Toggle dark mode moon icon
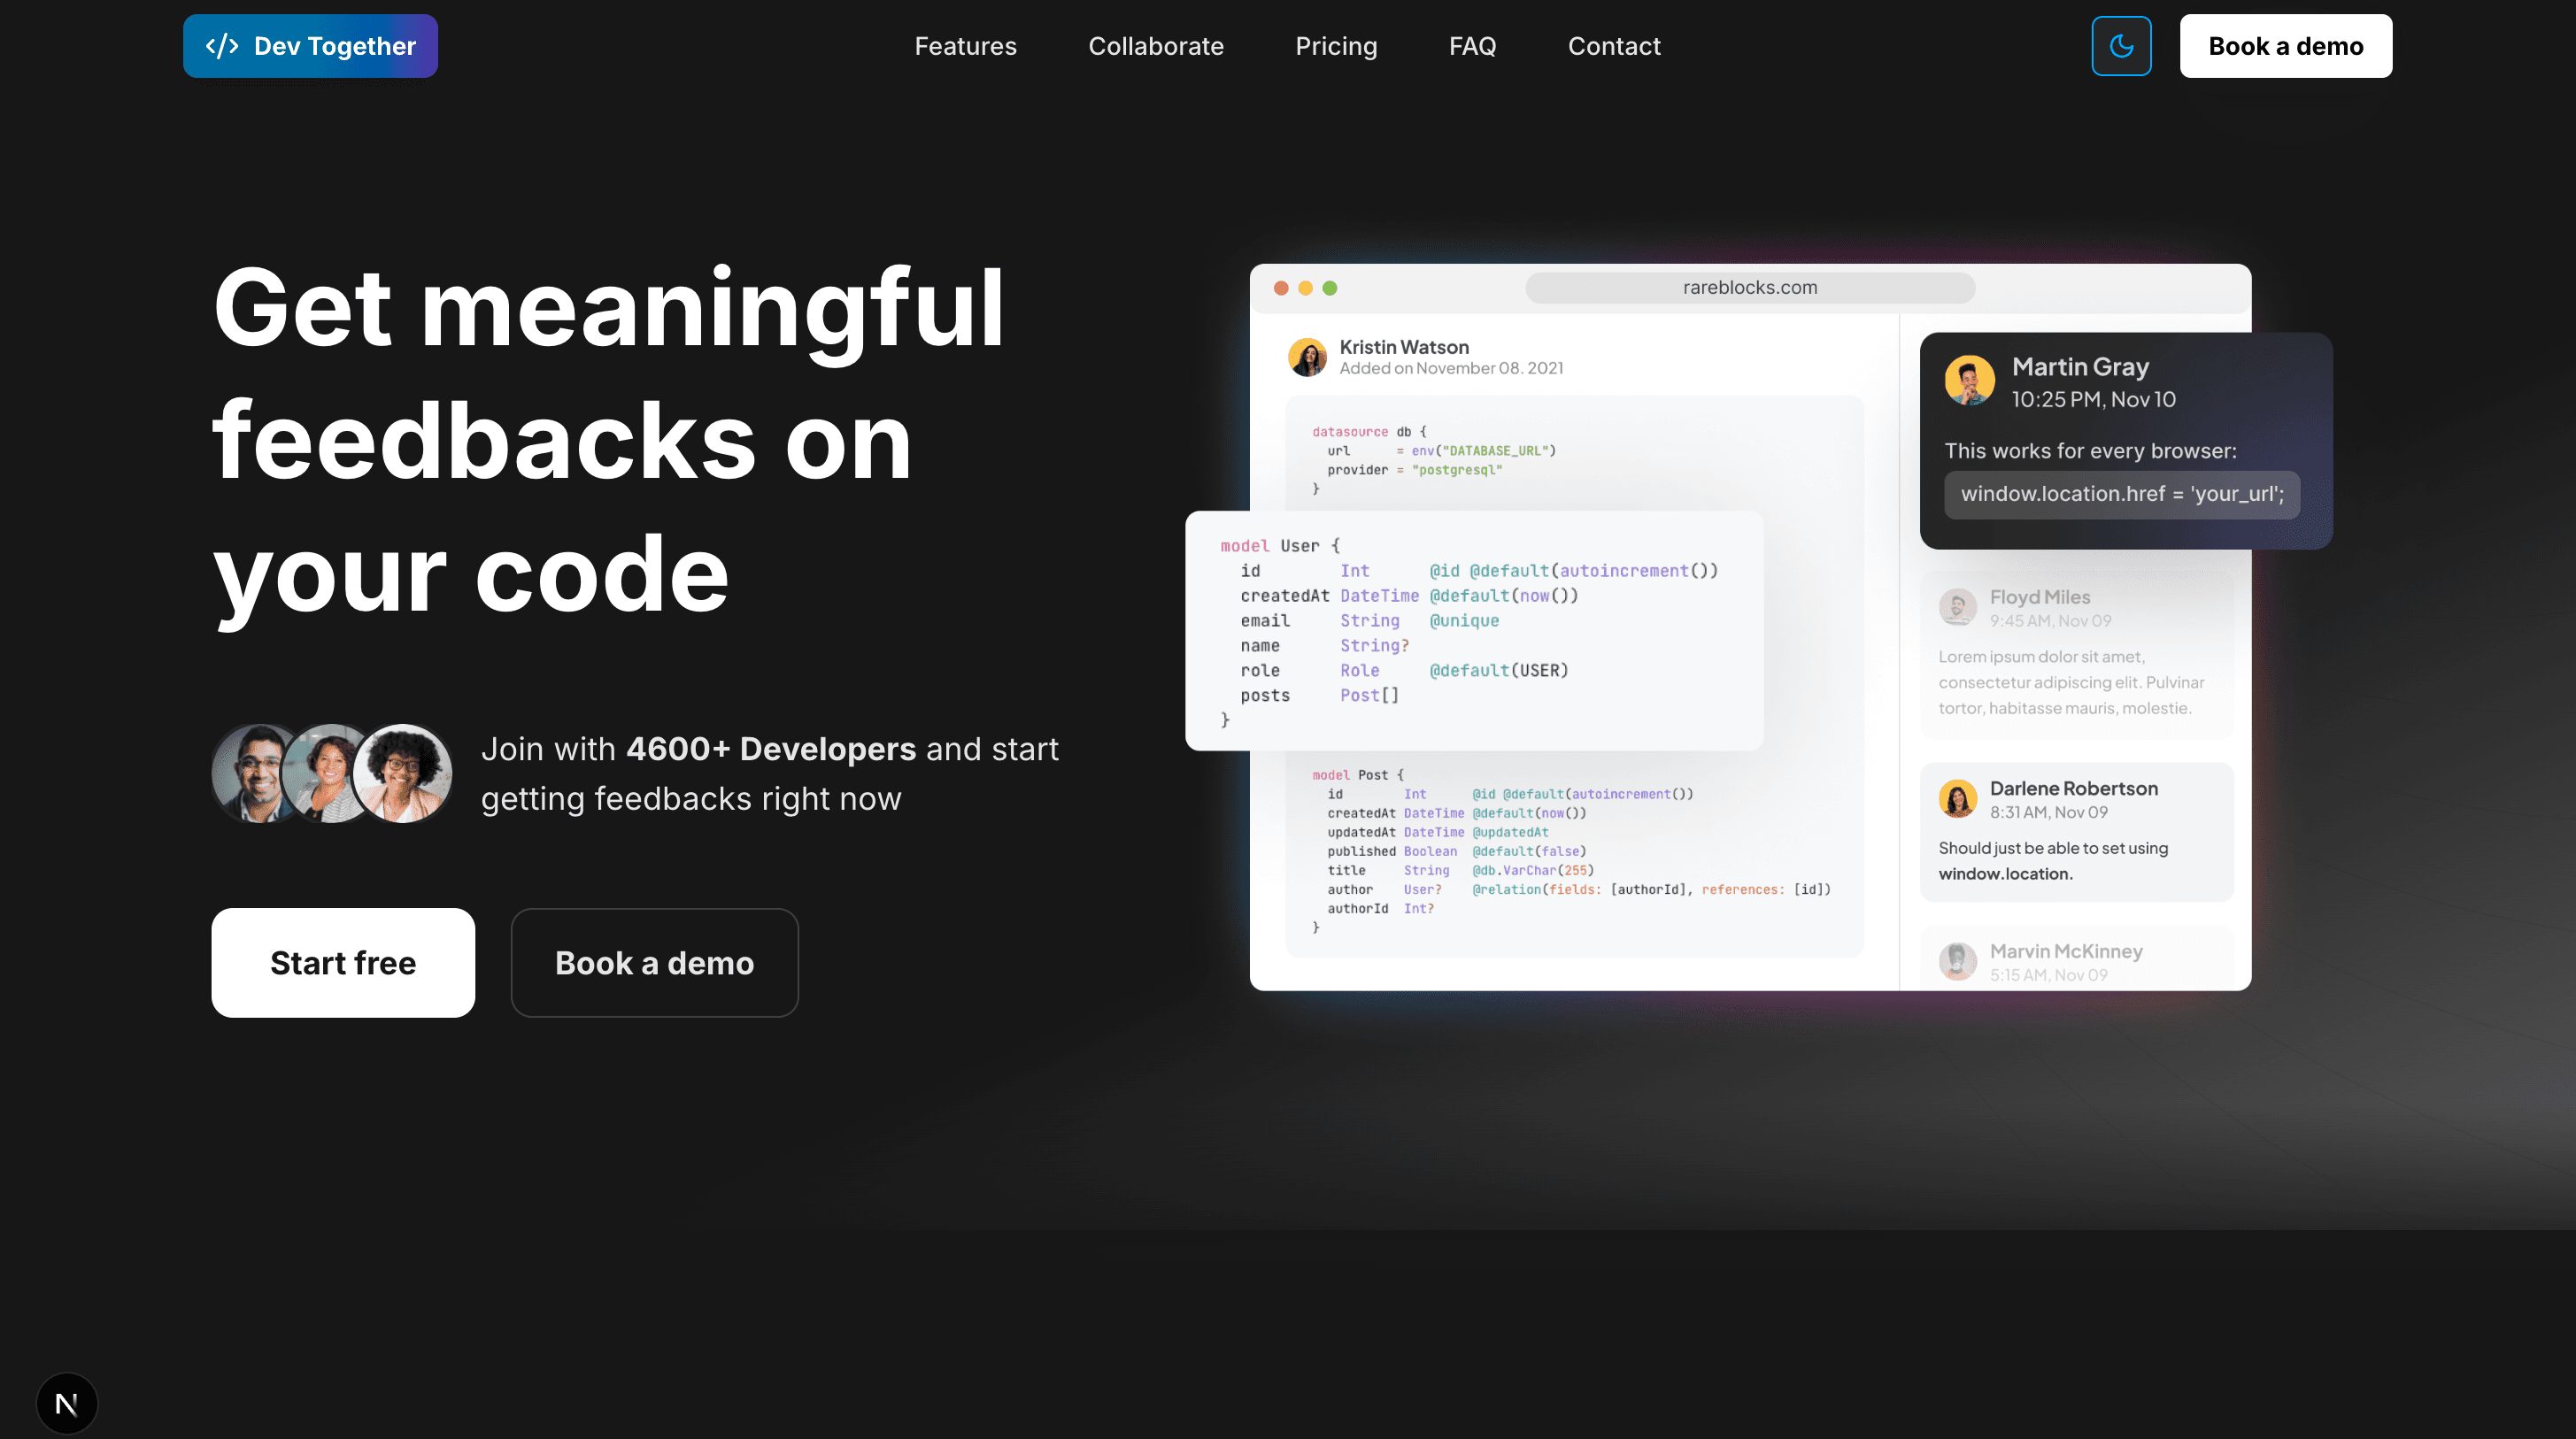The image size is (2576, 1439). [x=2121, y=46]
